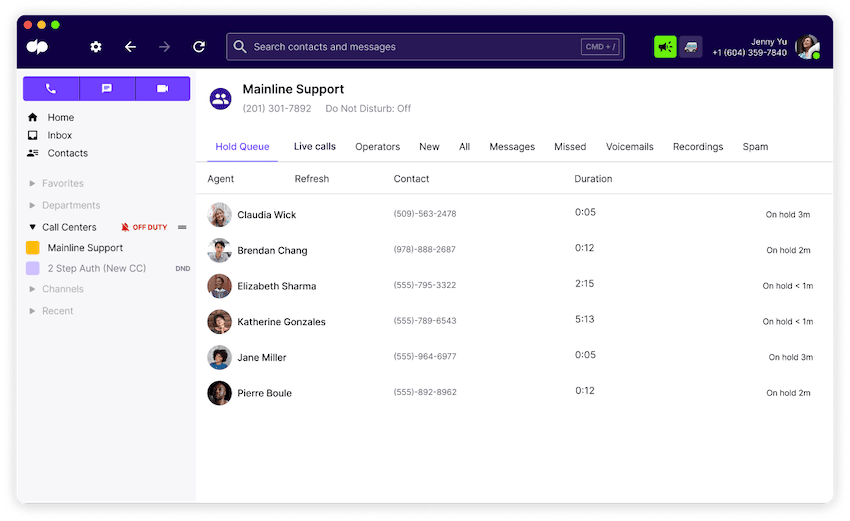Start a new message button
850x521 pixels.
[x=107, y=88]
